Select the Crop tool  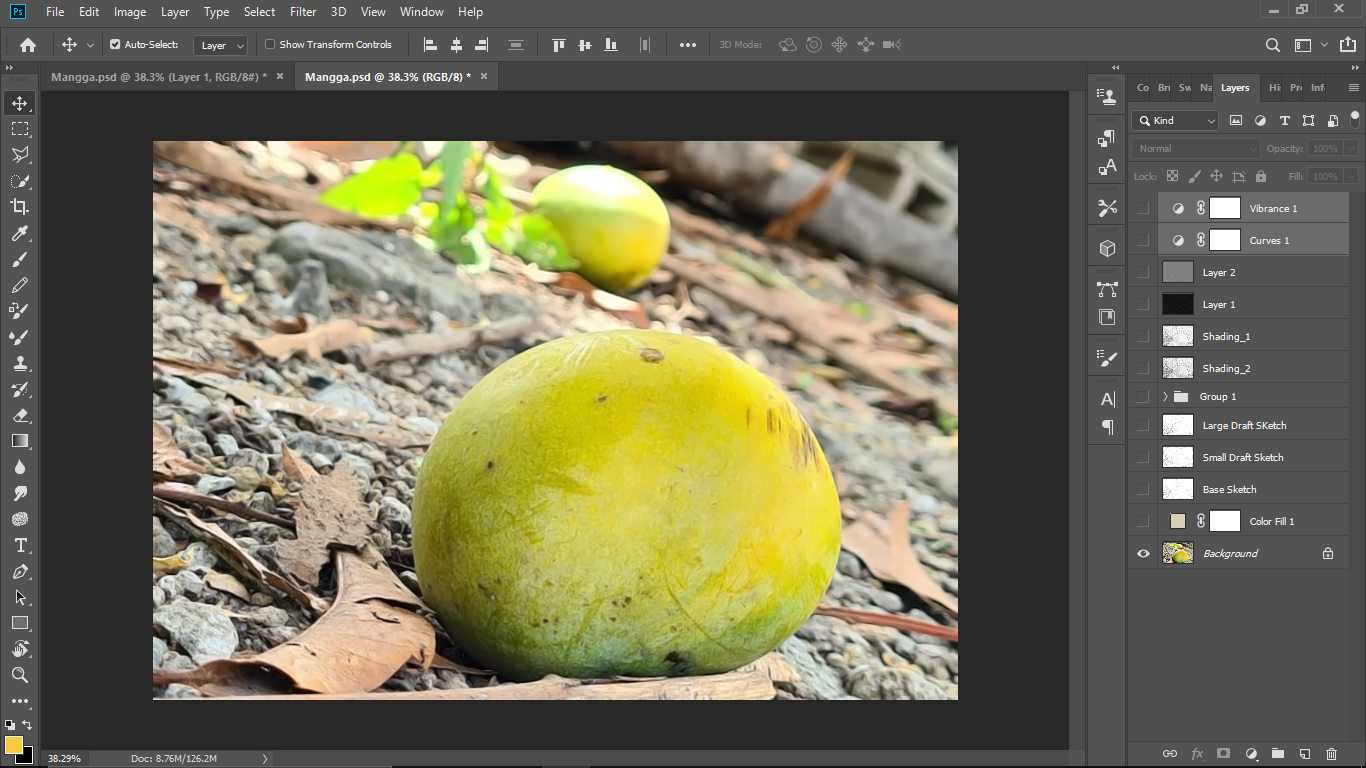20,207
